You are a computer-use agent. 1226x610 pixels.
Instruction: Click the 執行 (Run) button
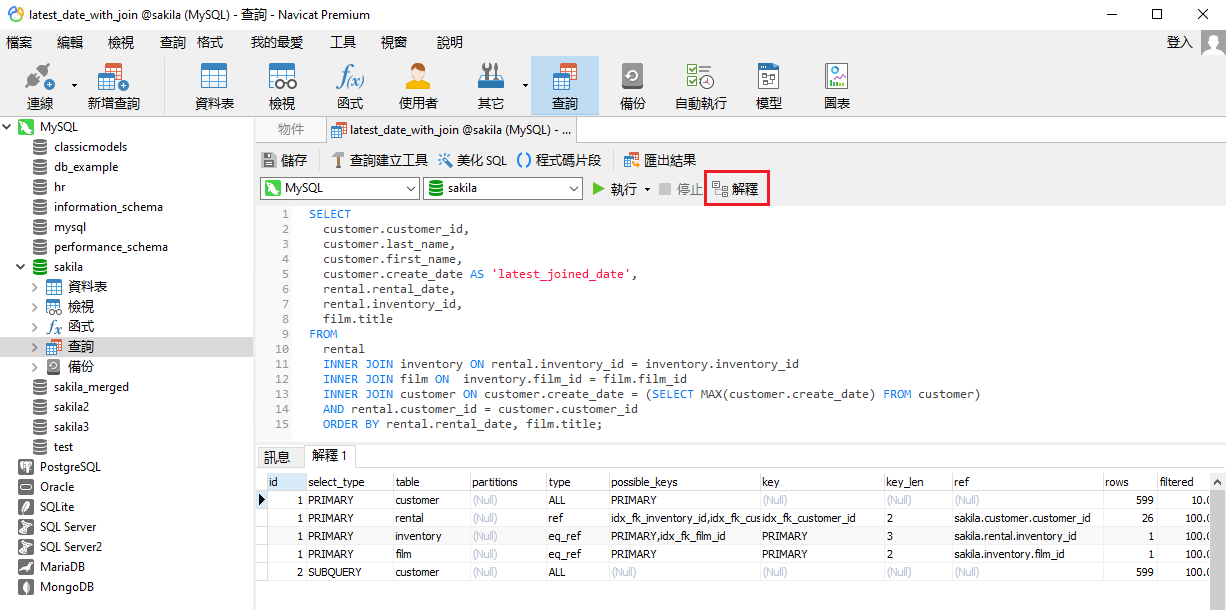615,189
